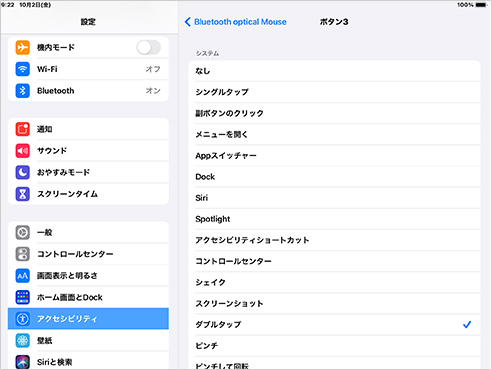492x370 pixels.
Task: Open 画面表示と明るさ settings row
Action: click(x=88, y=276)
